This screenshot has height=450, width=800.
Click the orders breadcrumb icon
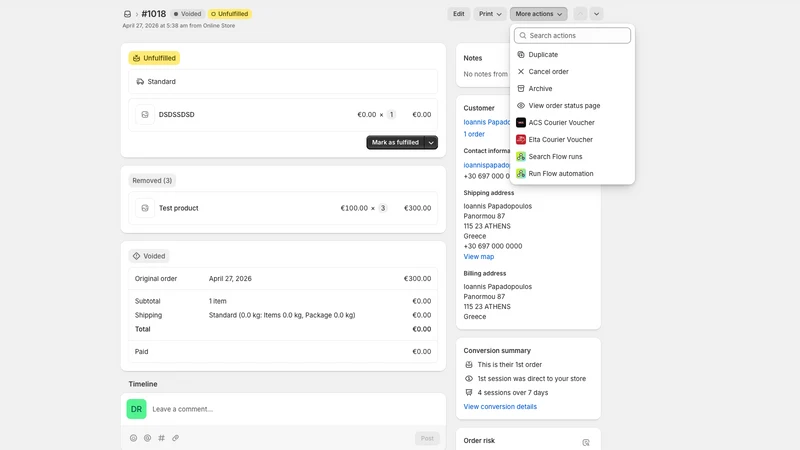pos(127,14)
